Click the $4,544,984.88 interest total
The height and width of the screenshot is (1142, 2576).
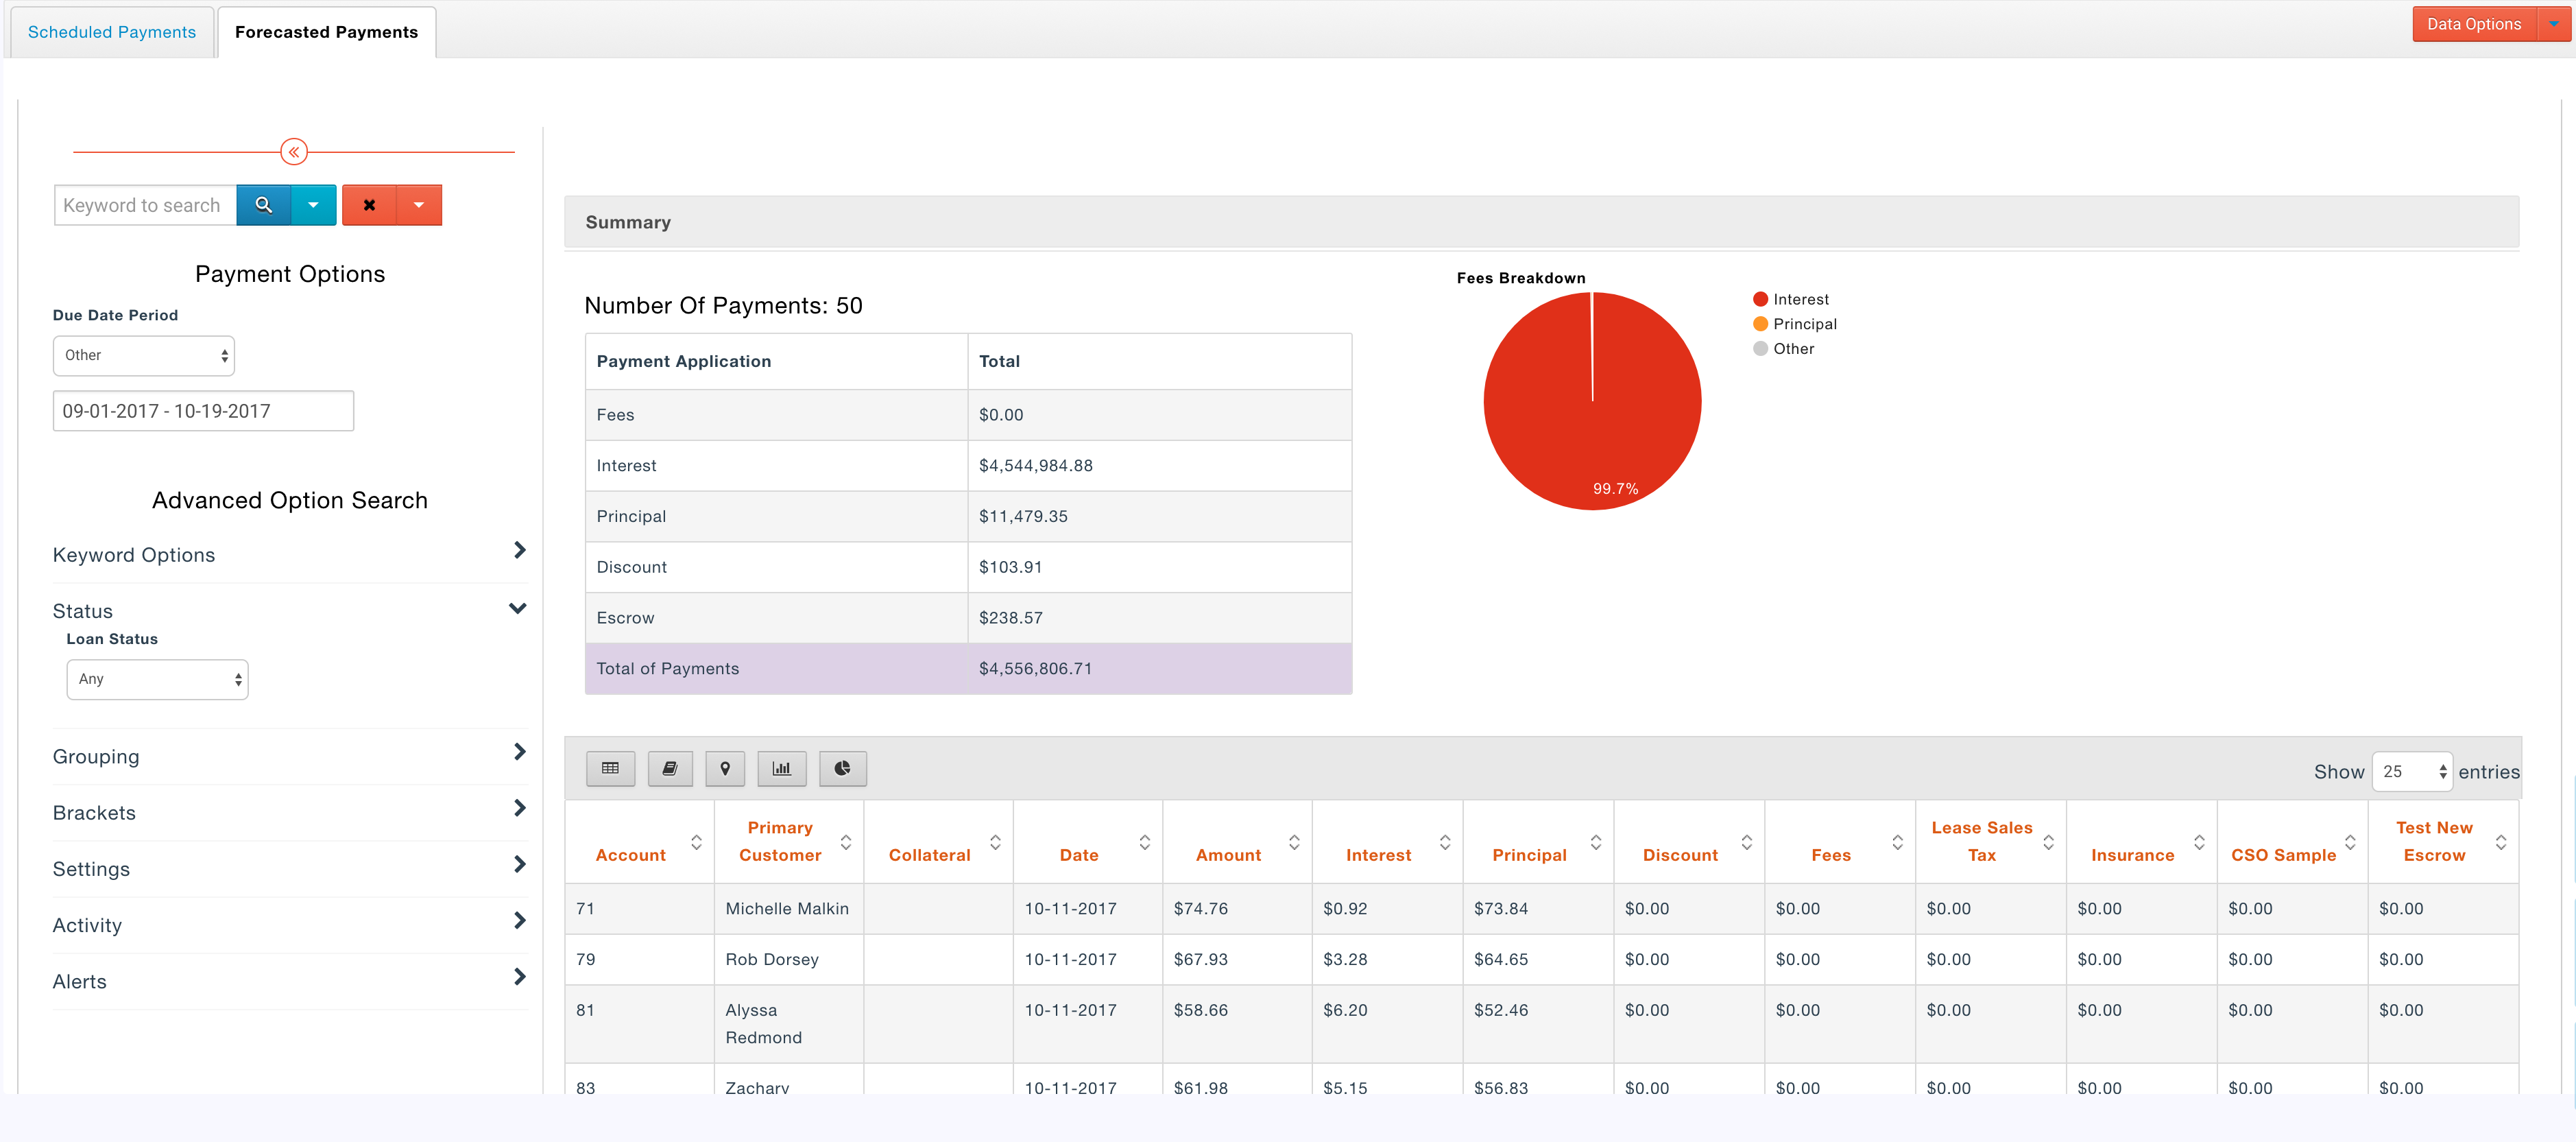click(x=1035, y=465)
